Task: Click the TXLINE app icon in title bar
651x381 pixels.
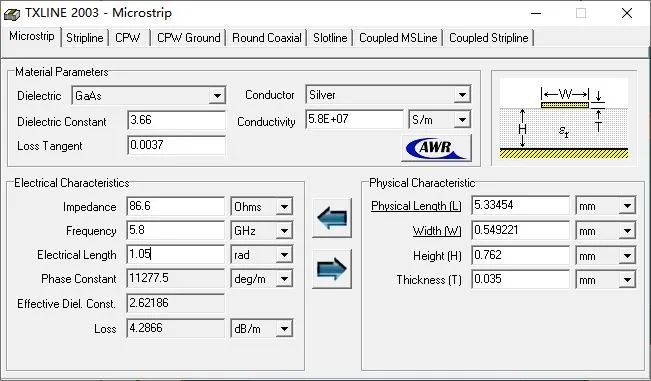Action: click(12, 14)
